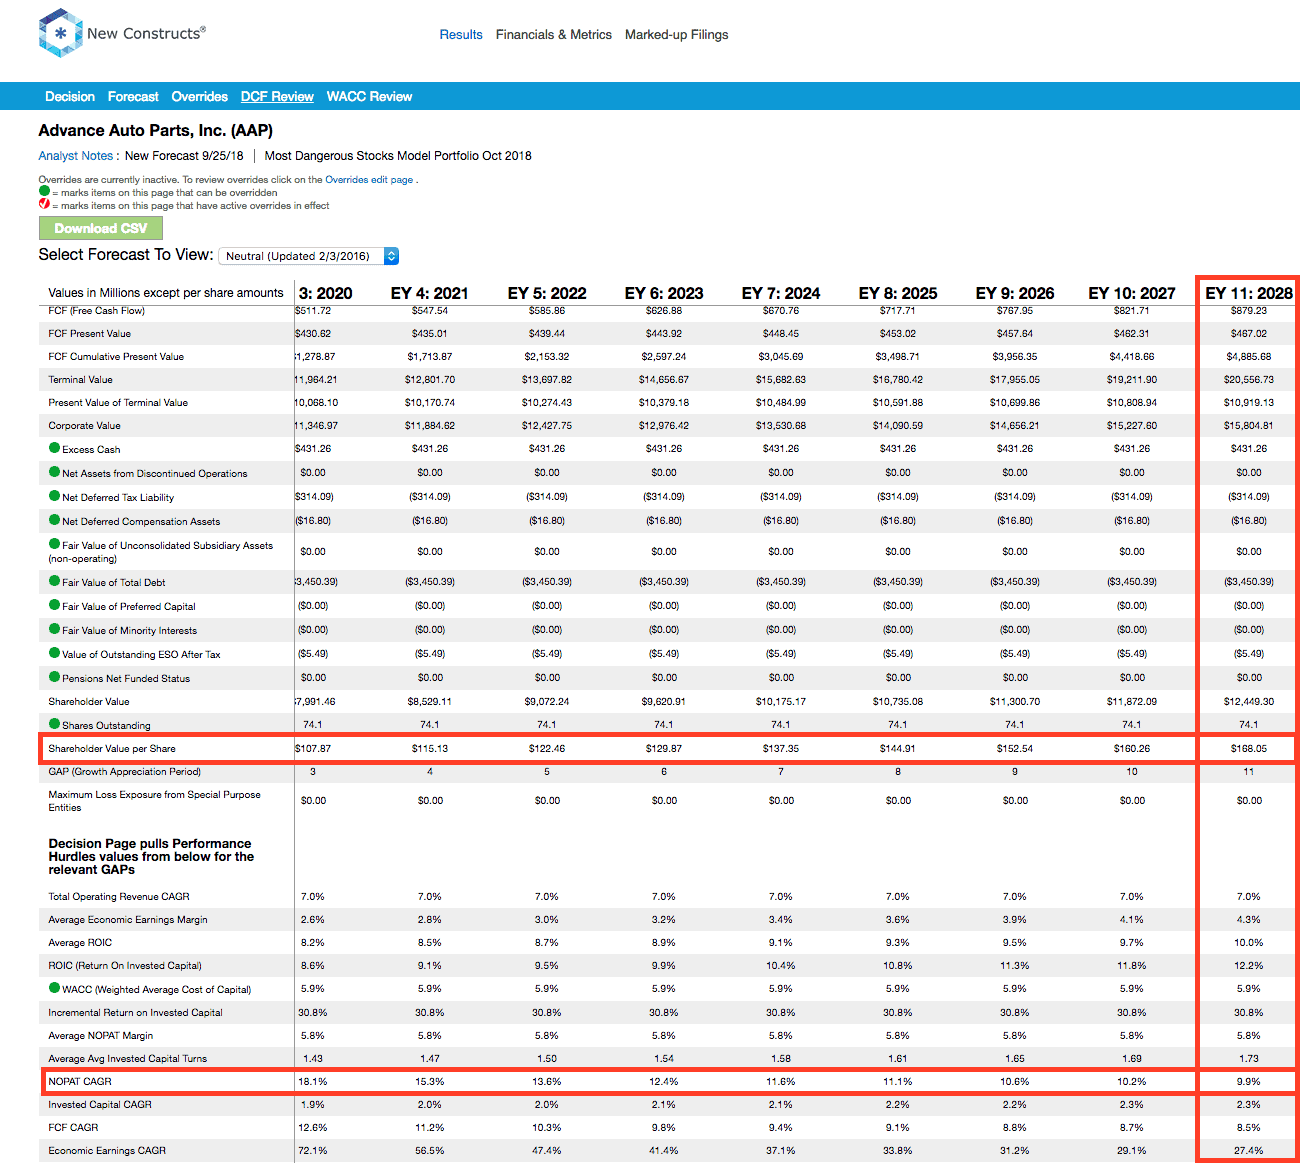1300x1163 pixels.
Task: Click the Economic Earnings CAGR row label
Action: 107,1150
